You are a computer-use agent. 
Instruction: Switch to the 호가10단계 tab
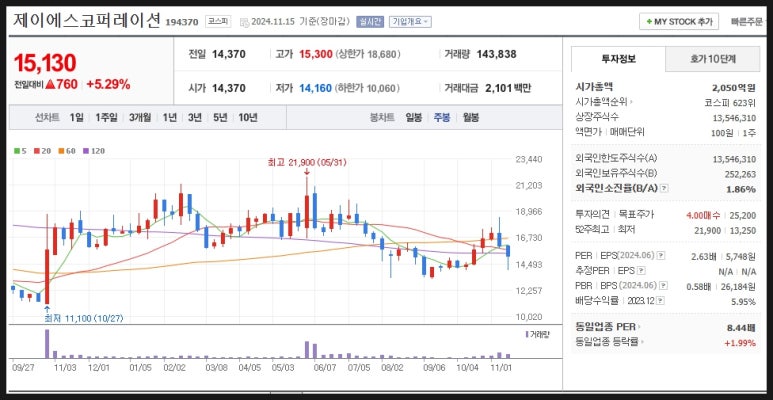tap(712, 59)
